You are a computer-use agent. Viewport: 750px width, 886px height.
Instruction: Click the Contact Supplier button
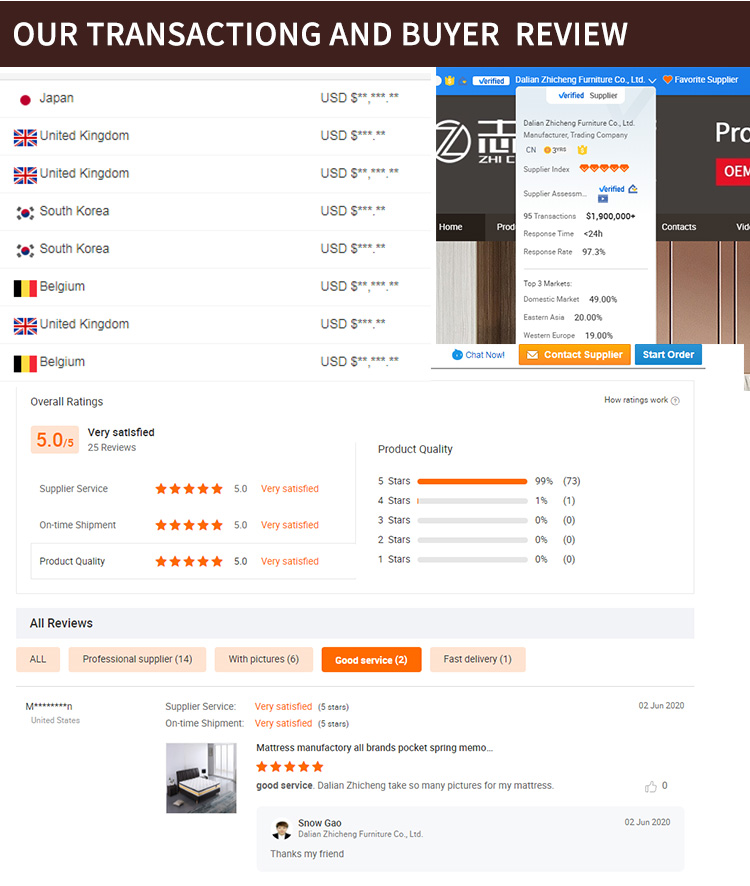(574, 355)
